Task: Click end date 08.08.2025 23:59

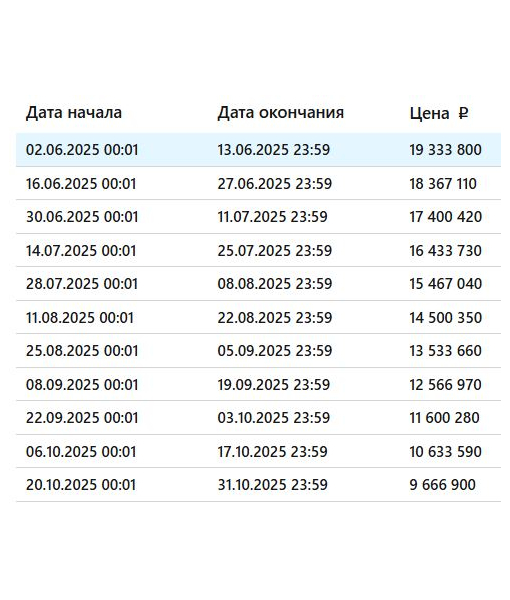Action: point(275,284)
